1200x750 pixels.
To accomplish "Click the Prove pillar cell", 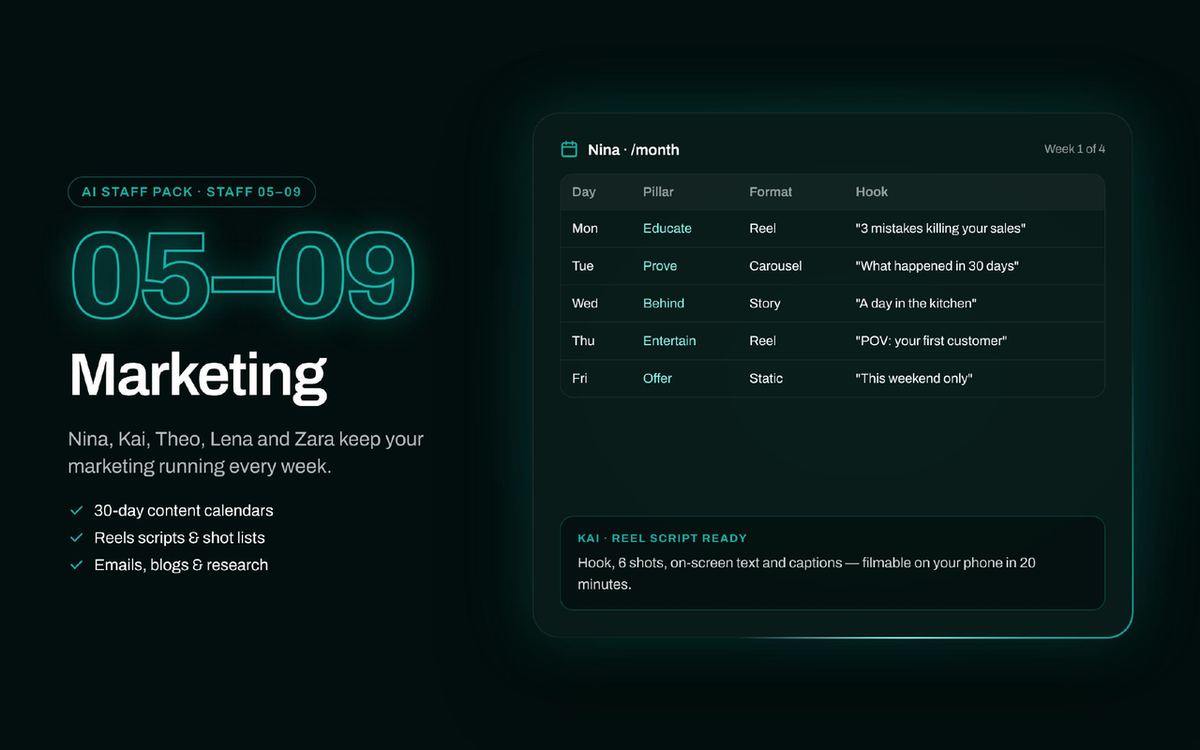I will [660, 266].
